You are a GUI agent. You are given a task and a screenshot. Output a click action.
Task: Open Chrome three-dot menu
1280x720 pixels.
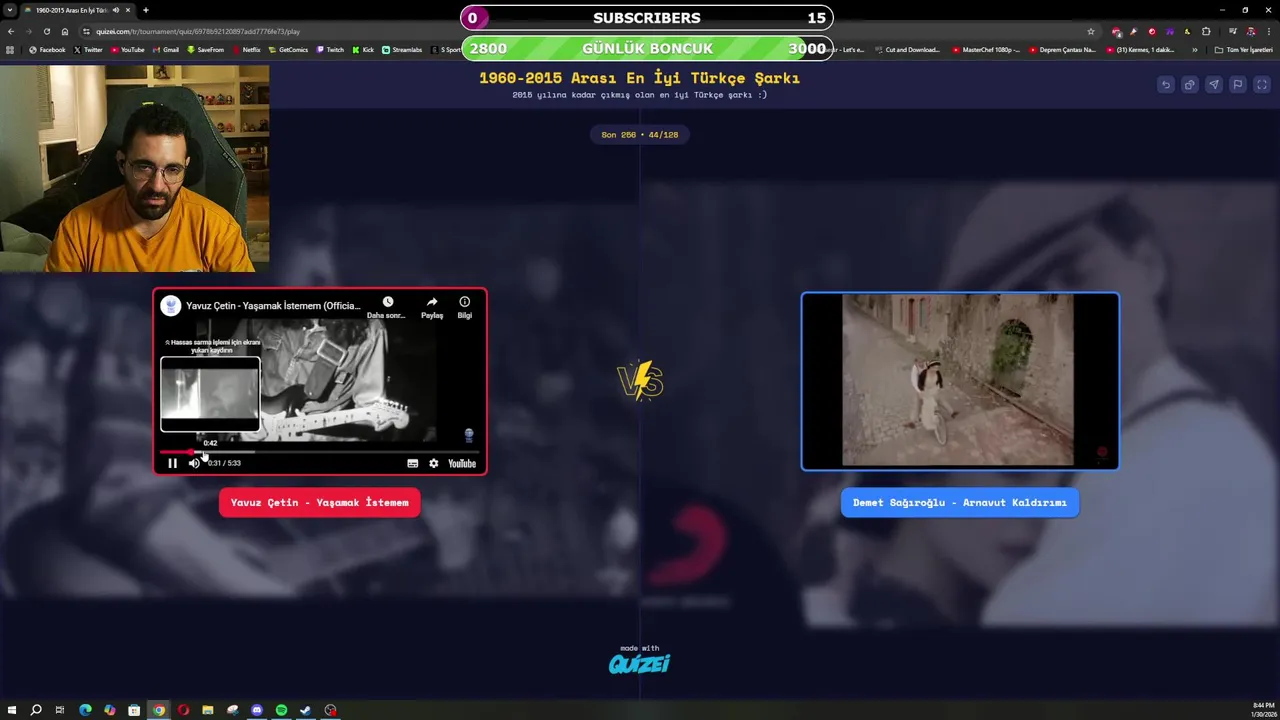(1268, 31)
